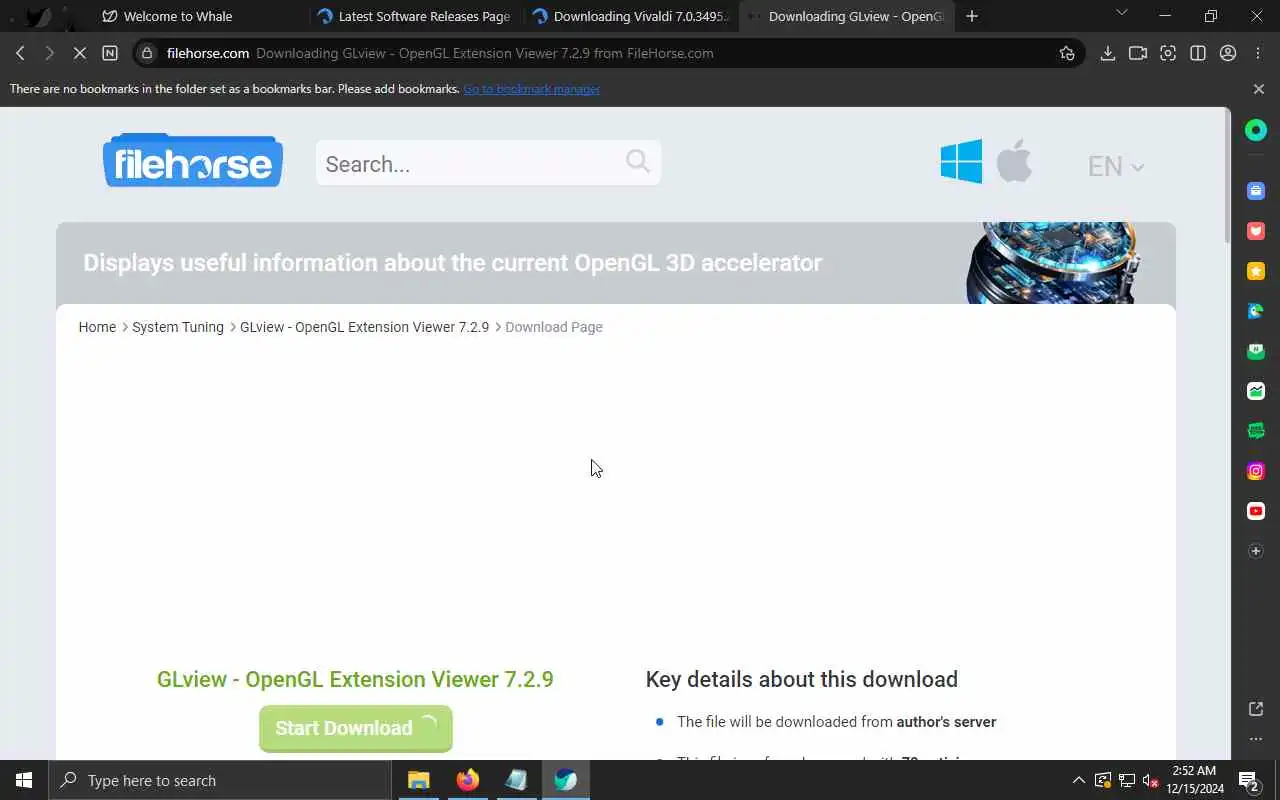Stop the page from loading
The width and height of the screenshot is (1280, 800).
[79, 53]
